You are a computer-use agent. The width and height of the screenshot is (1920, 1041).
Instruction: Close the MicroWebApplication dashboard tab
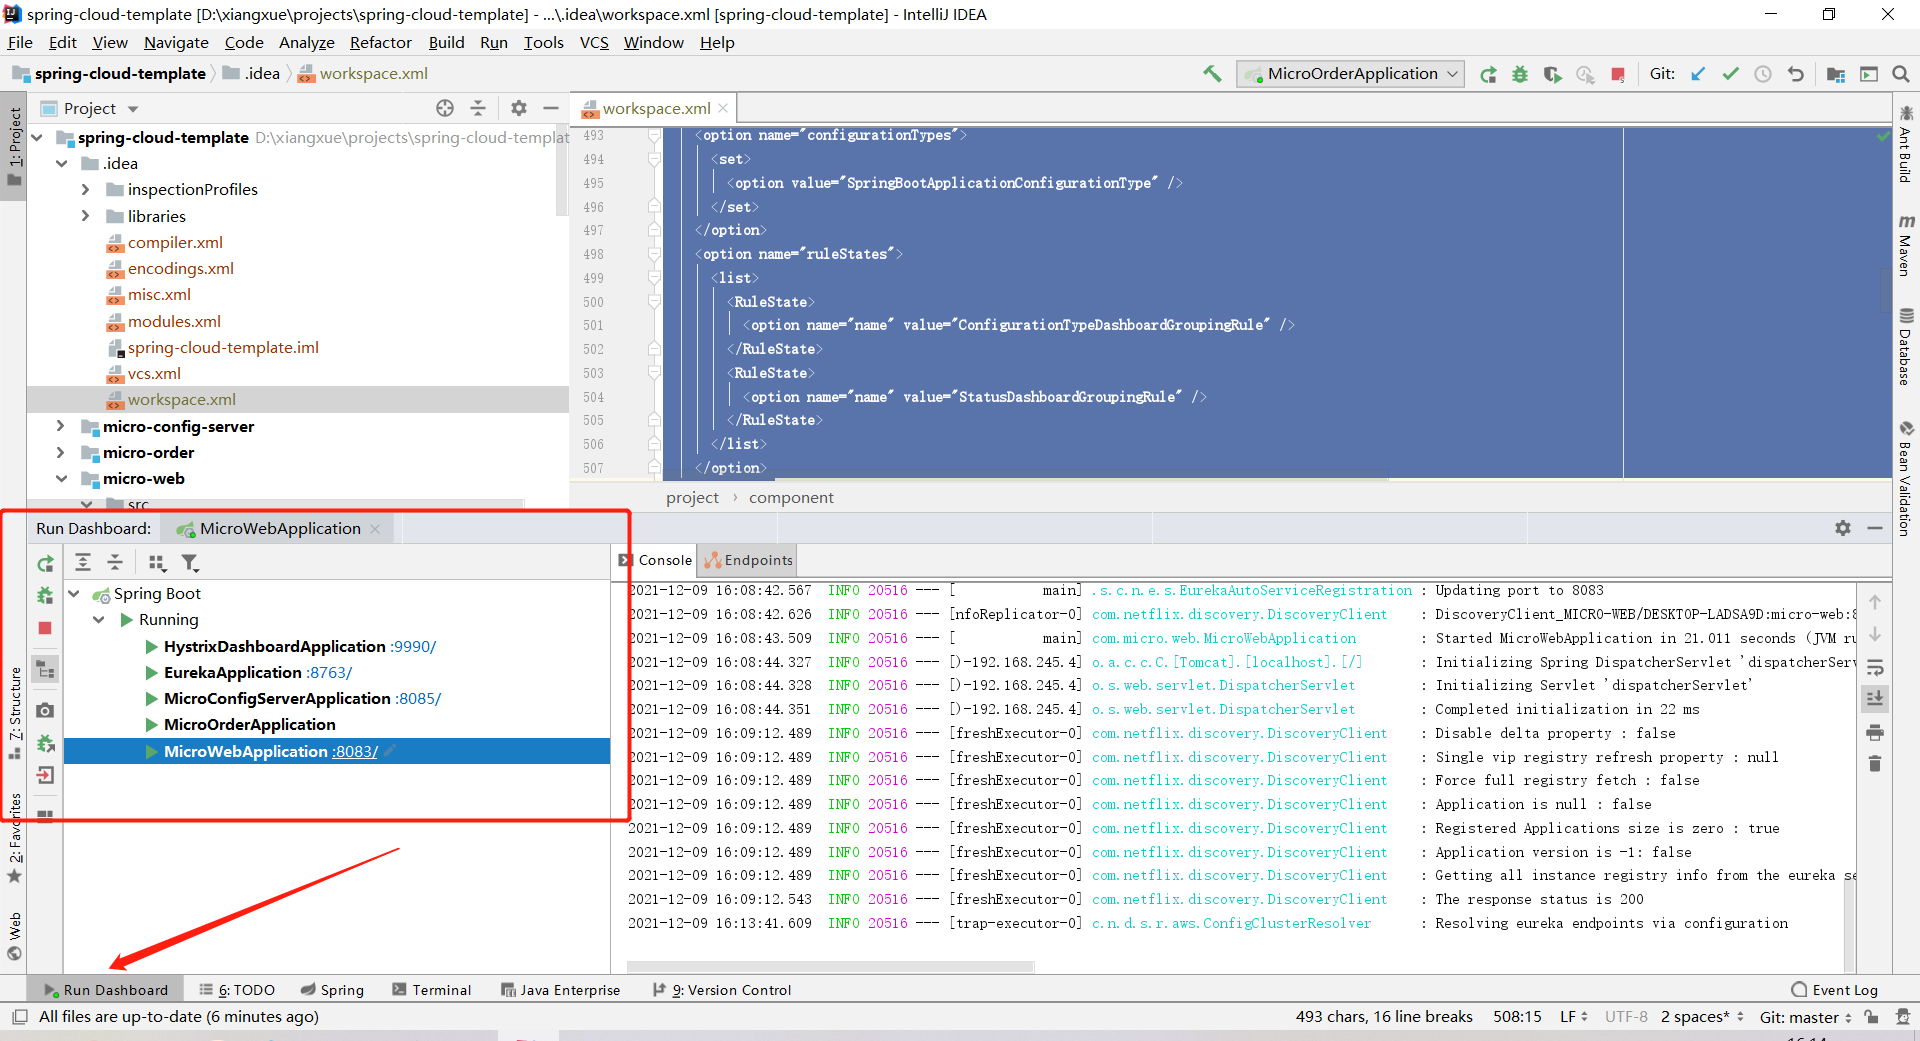click(375, 529)
